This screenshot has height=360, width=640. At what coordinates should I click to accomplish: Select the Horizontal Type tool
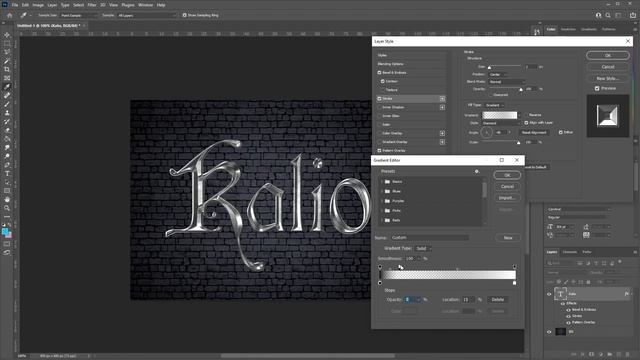point(7,173)
